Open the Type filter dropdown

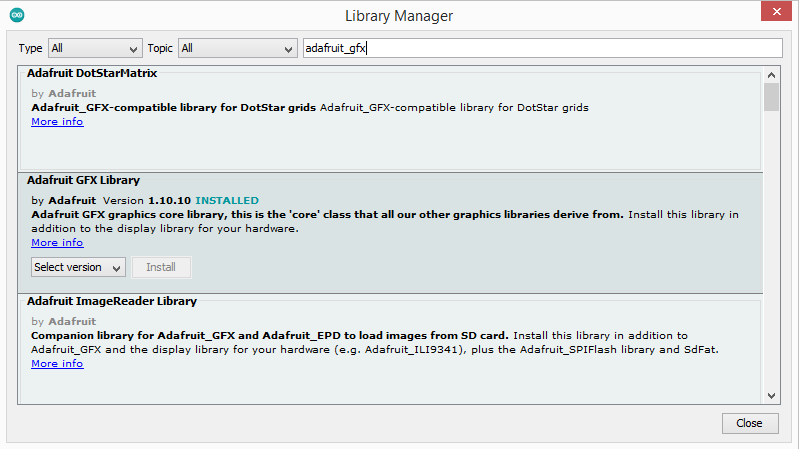pos(95,48)
